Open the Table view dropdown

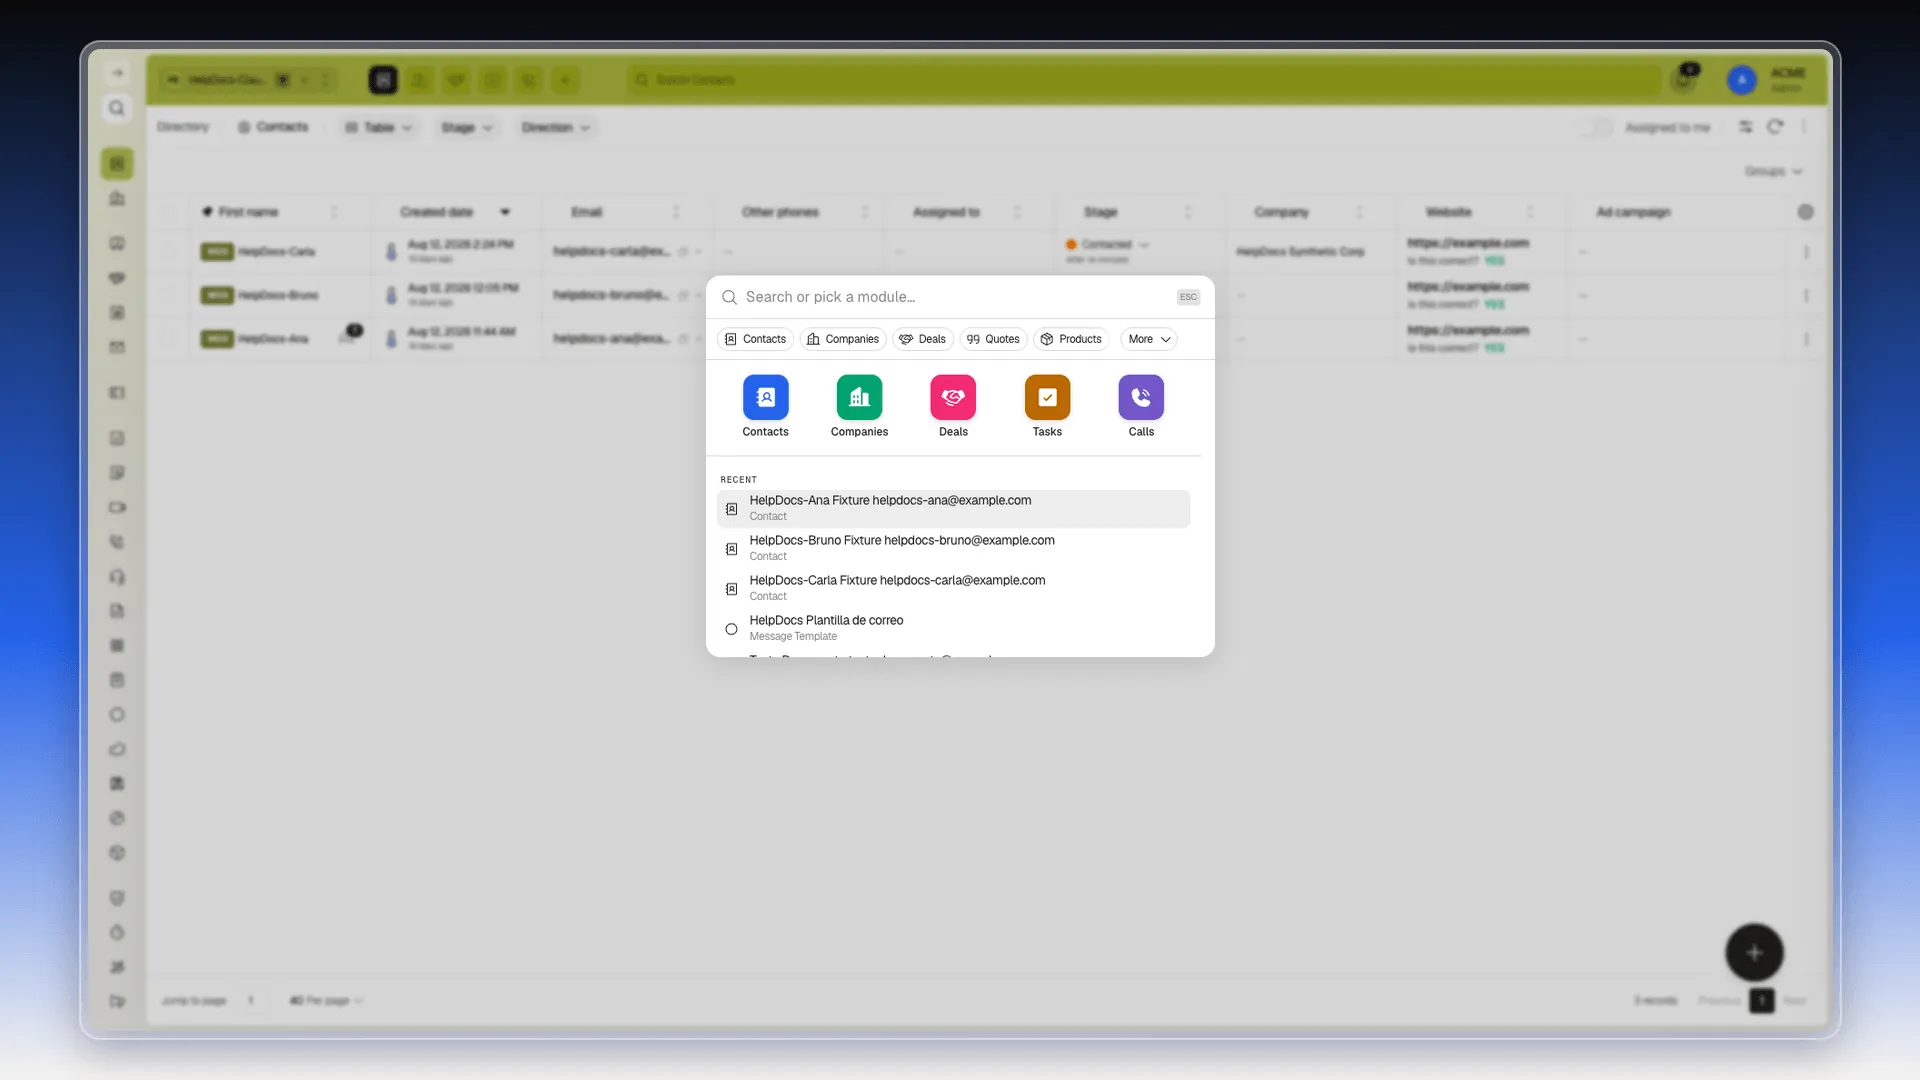click(378, 127)
